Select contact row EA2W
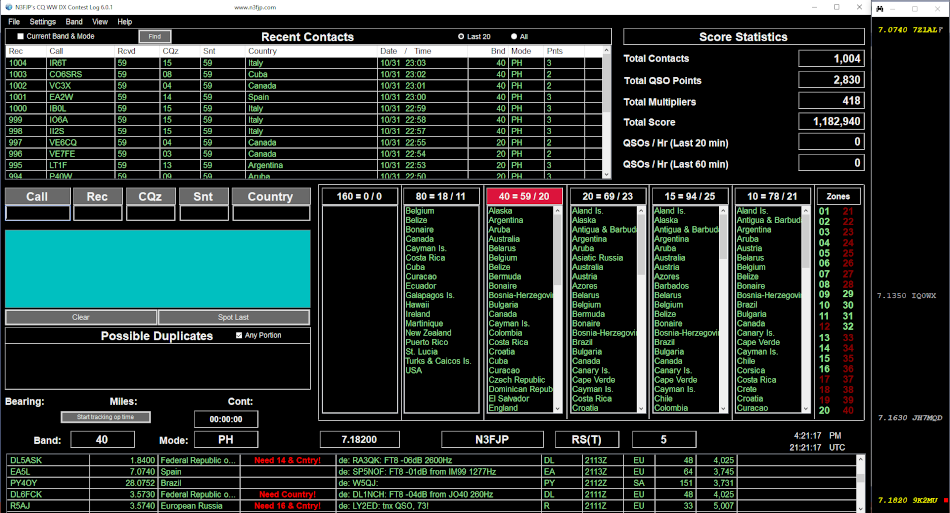950x513 pixels. coord(304,97)
